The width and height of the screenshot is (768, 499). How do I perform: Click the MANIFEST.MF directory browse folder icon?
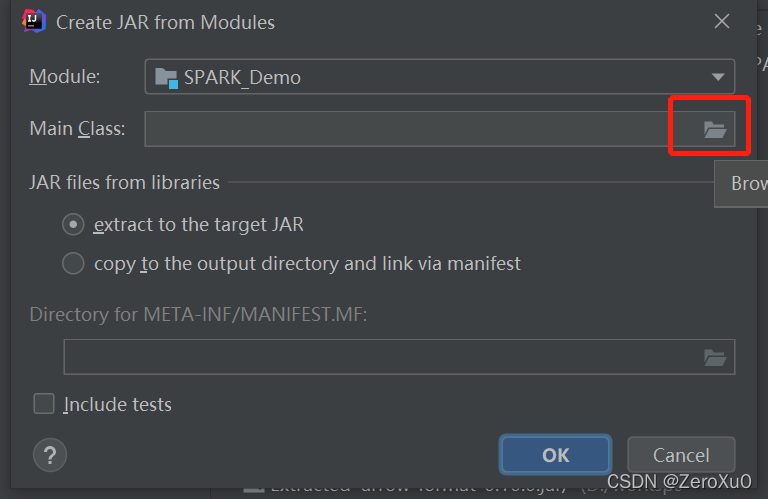pos(715,357)
